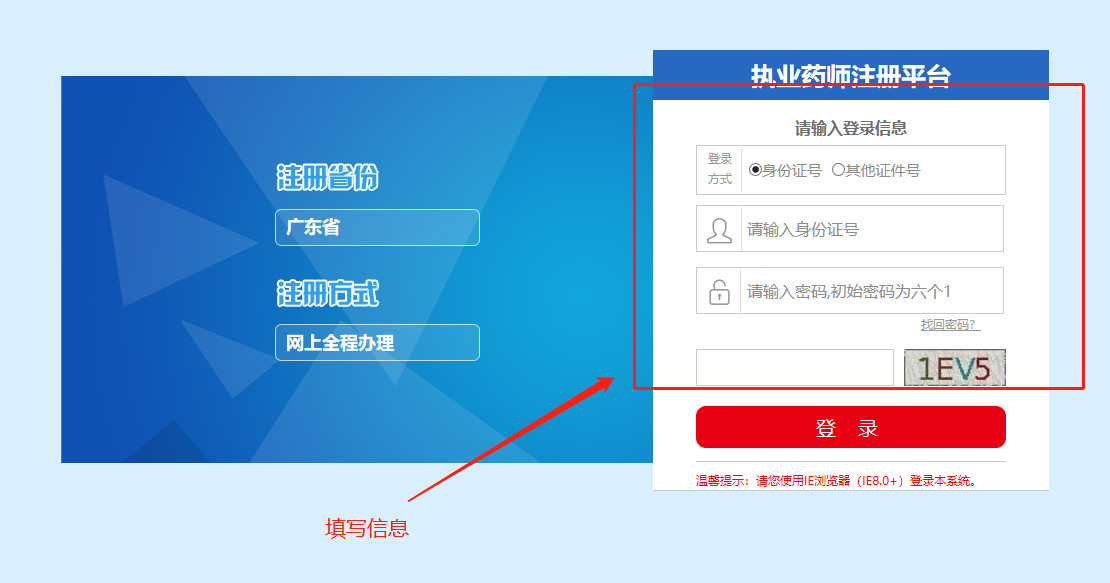Open the 找回密码? link

click(x=950, y=325)
